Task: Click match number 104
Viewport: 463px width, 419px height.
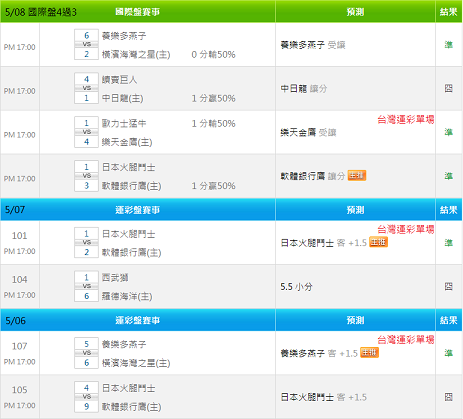Action: pyautogui.click(x=19, y=279)
